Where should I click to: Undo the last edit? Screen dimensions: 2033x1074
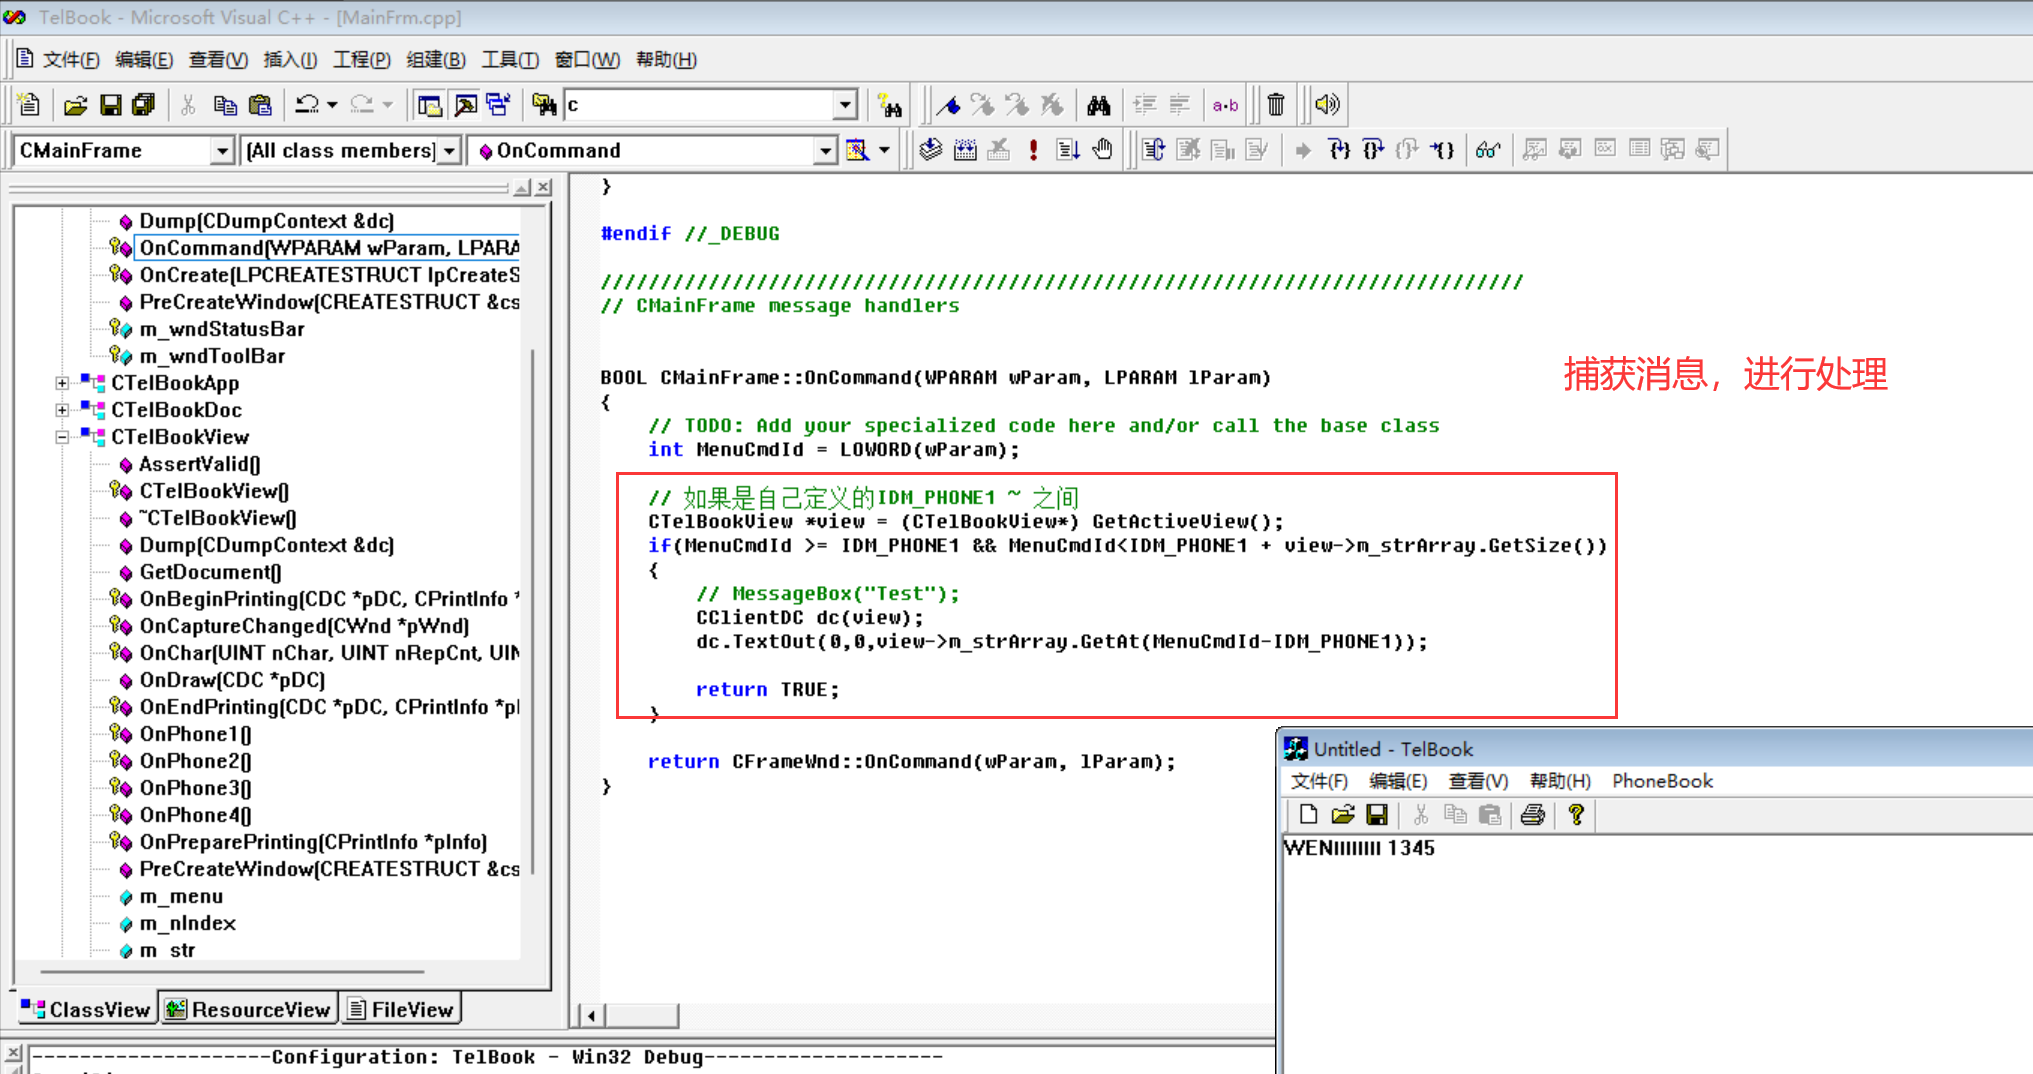point(307,105)
